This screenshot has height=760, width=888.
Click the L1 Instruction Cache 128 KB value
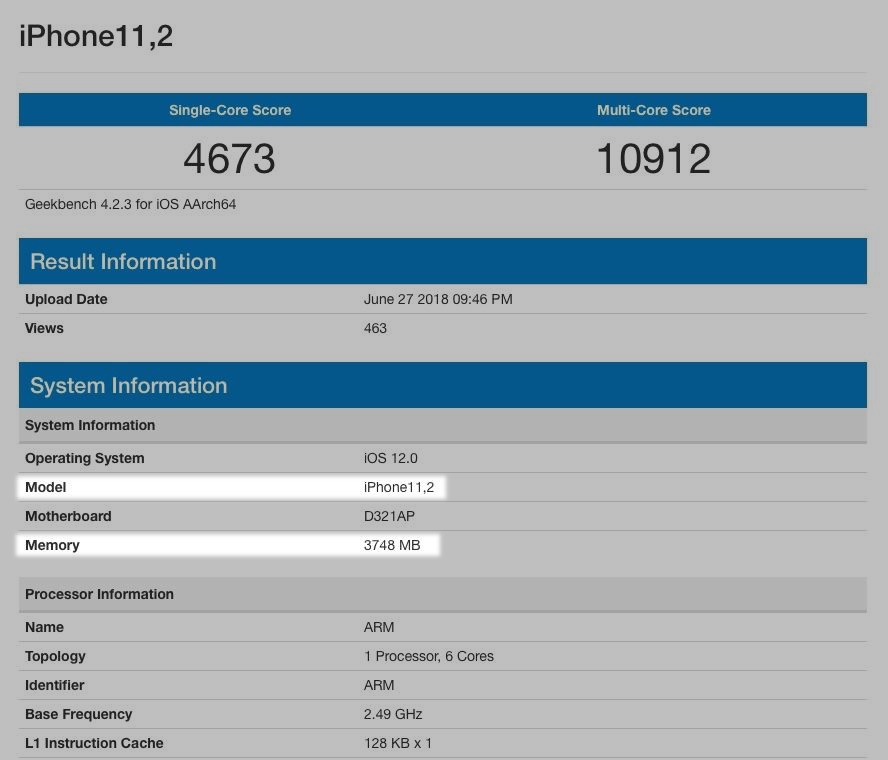(x=398, y=743)
